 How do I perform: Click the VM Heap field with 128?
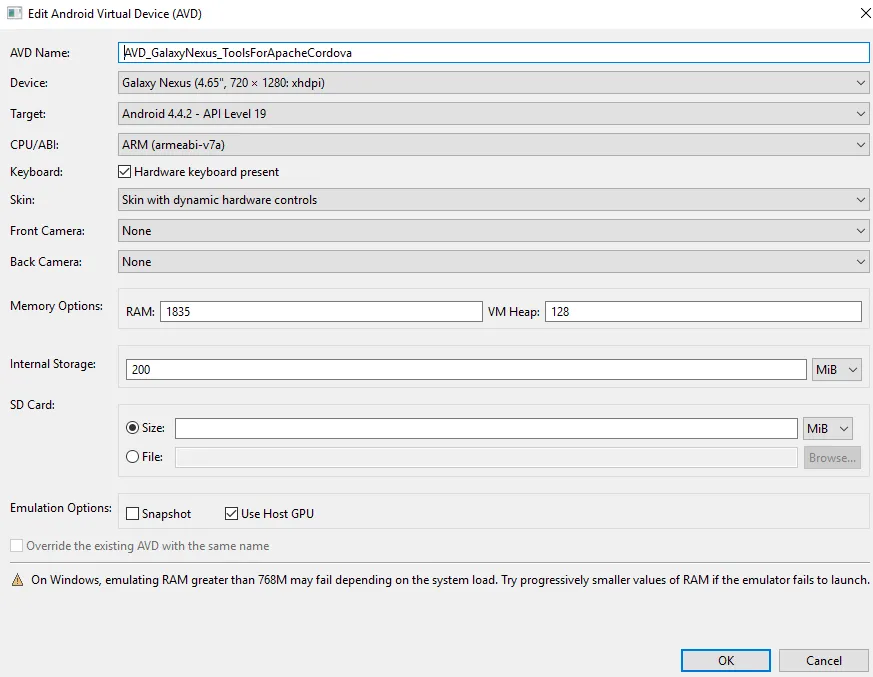click(703, 311)
